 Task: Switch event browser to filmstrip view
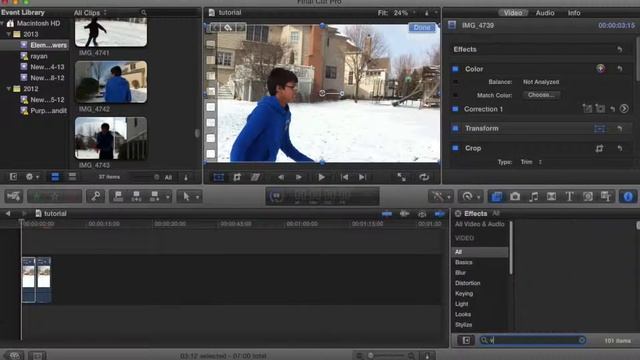pos(55,177)
